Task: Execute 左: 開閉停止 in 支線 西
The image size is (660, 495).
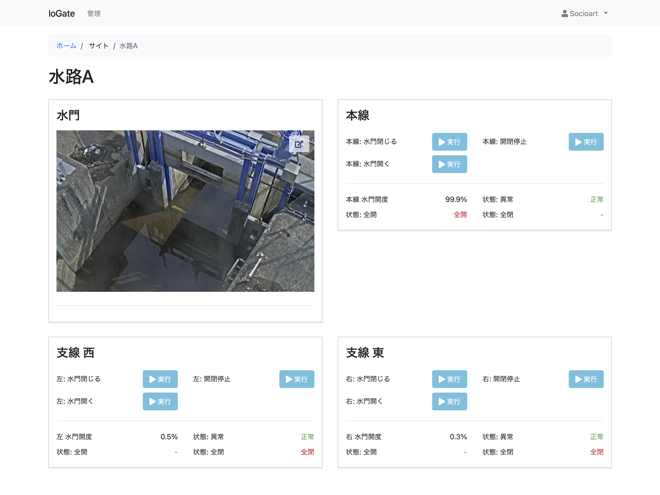Action: 296,379
